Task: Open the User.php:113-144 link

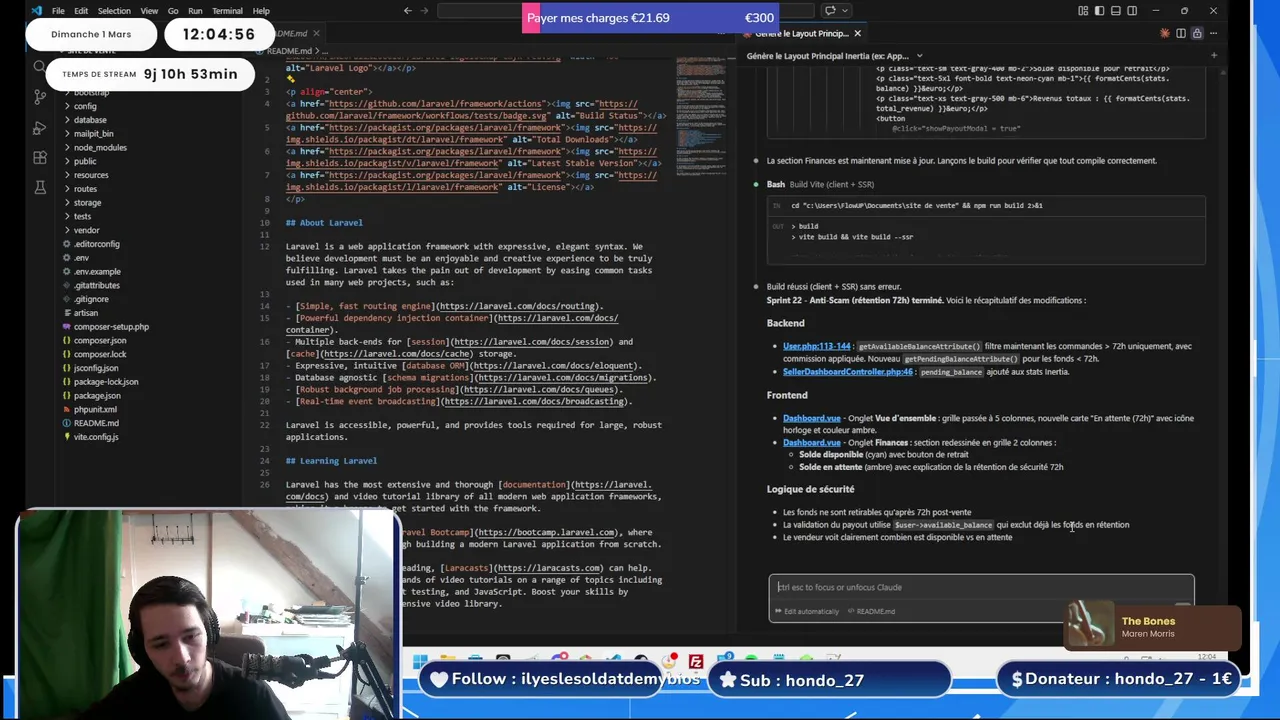Action: click(816, 346)
